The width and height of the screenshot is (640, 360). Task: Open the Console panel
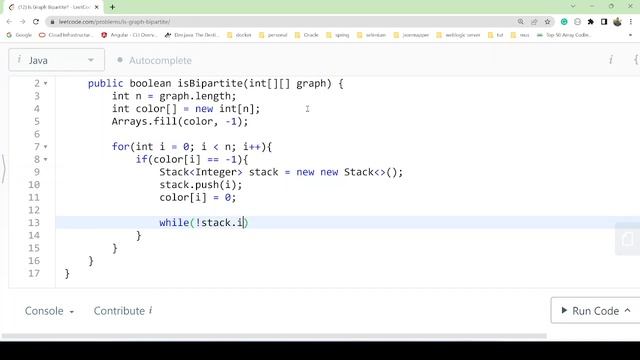(x=49, y=311)
